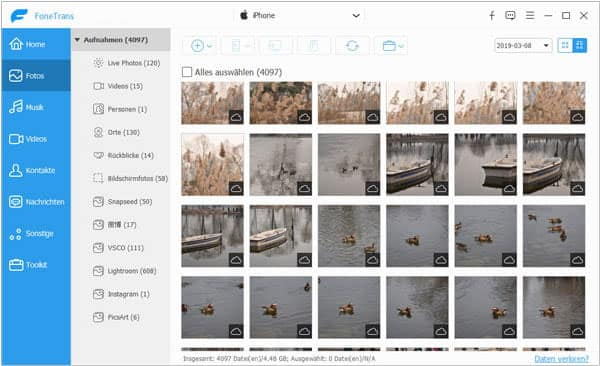Image resolution: width=600 pixels, height=366 pixels.
Task: Click the Rückblicke icon
Action: click(x=98, y=155)
